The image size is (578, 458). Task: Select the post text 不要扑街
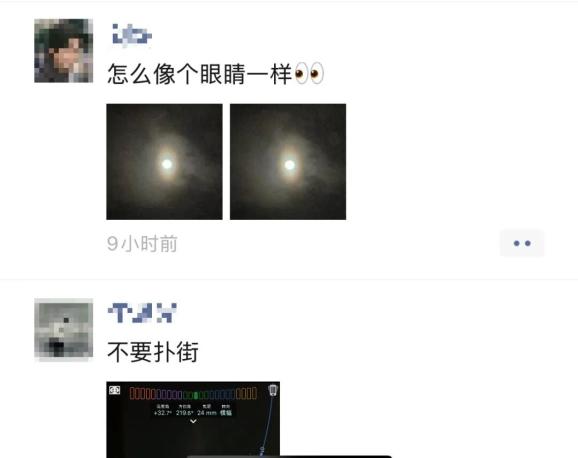(x=153, y=352)
